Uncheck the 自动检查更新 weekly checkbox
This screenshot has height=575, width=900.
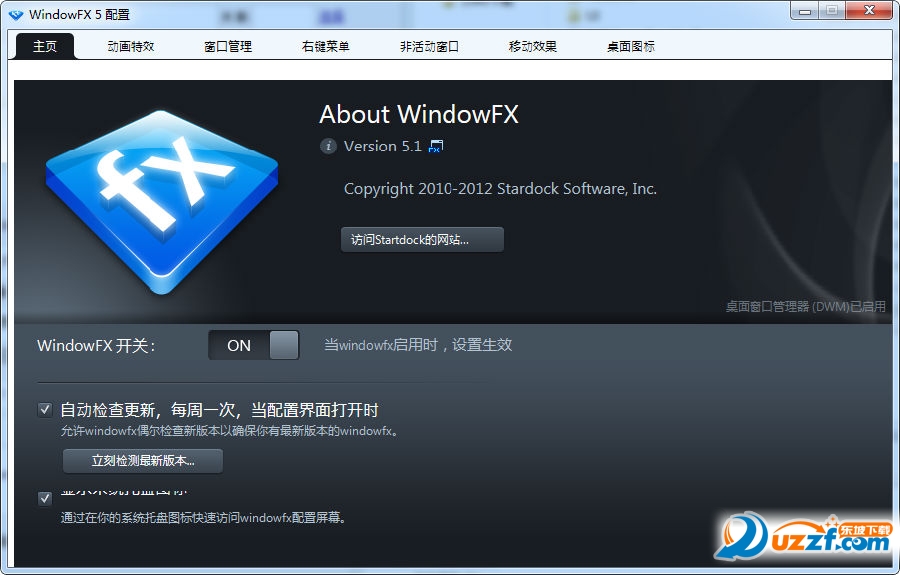tap(45, 410)
